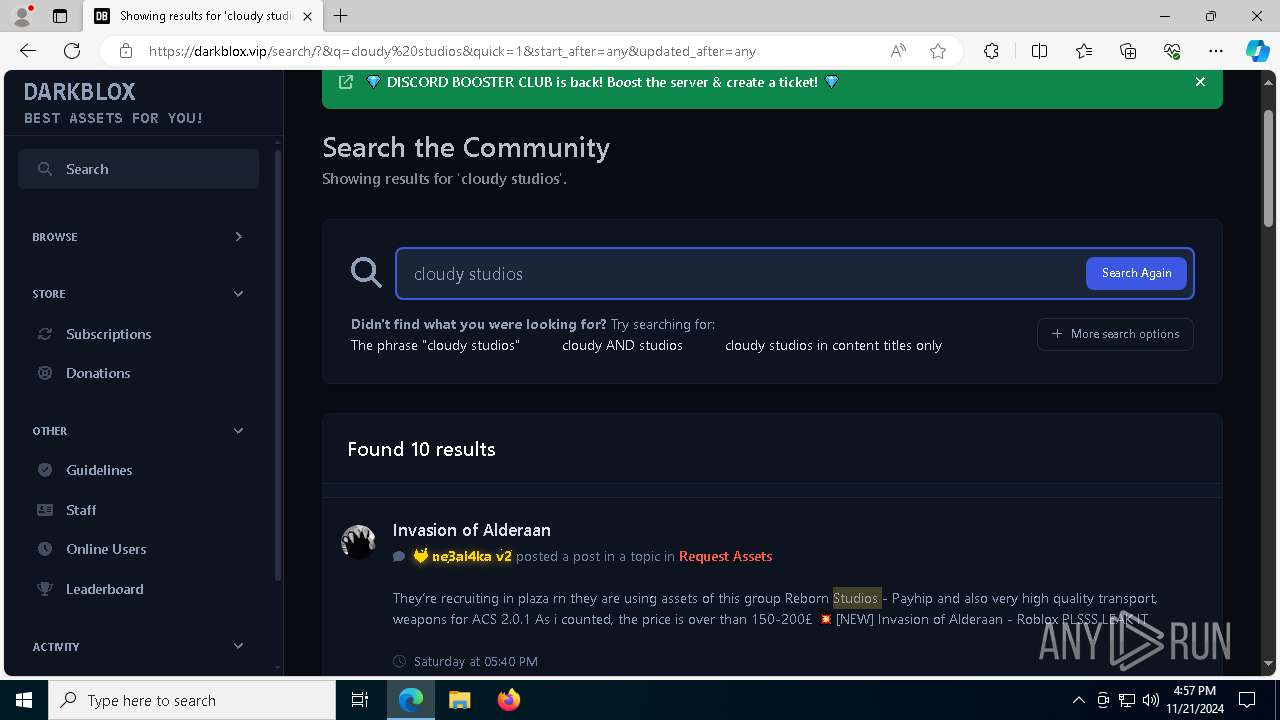Viewport: 1280px width, 720px height.
Task: Toggle Split screen view
Action: click(1039, 51)
